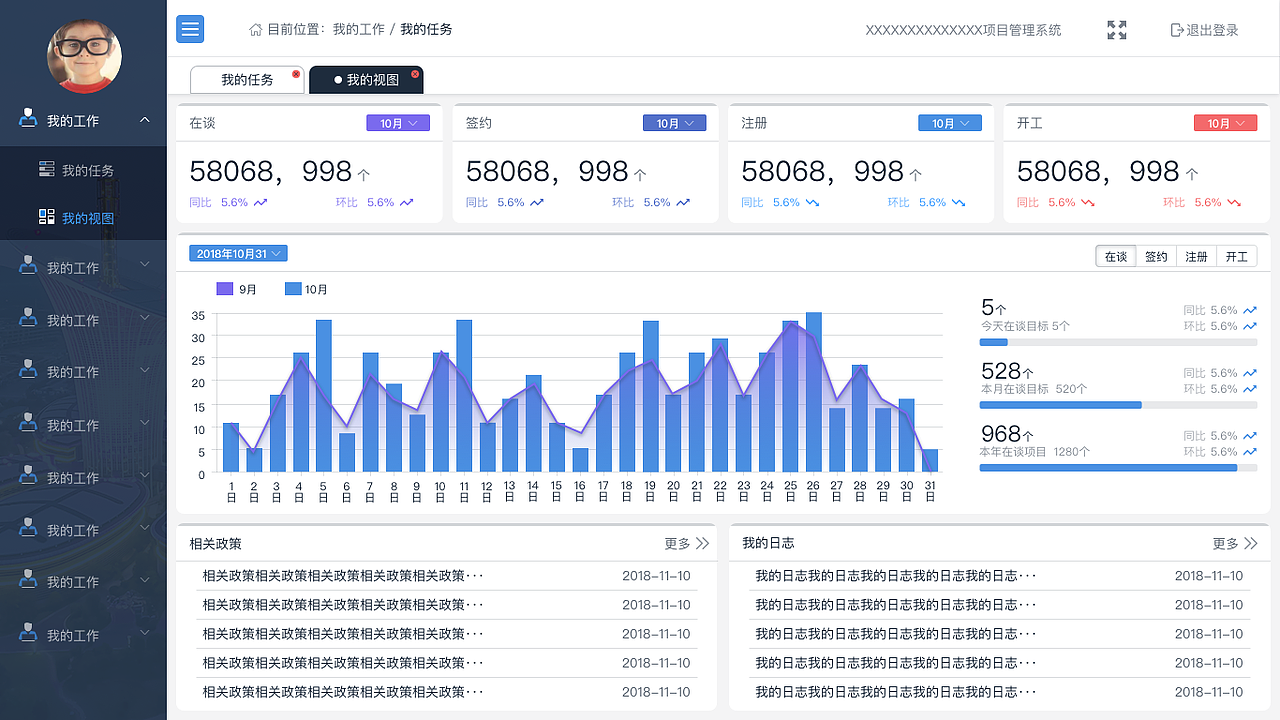Switch the chart to the 签约 filter

(x=1156, y=257)
